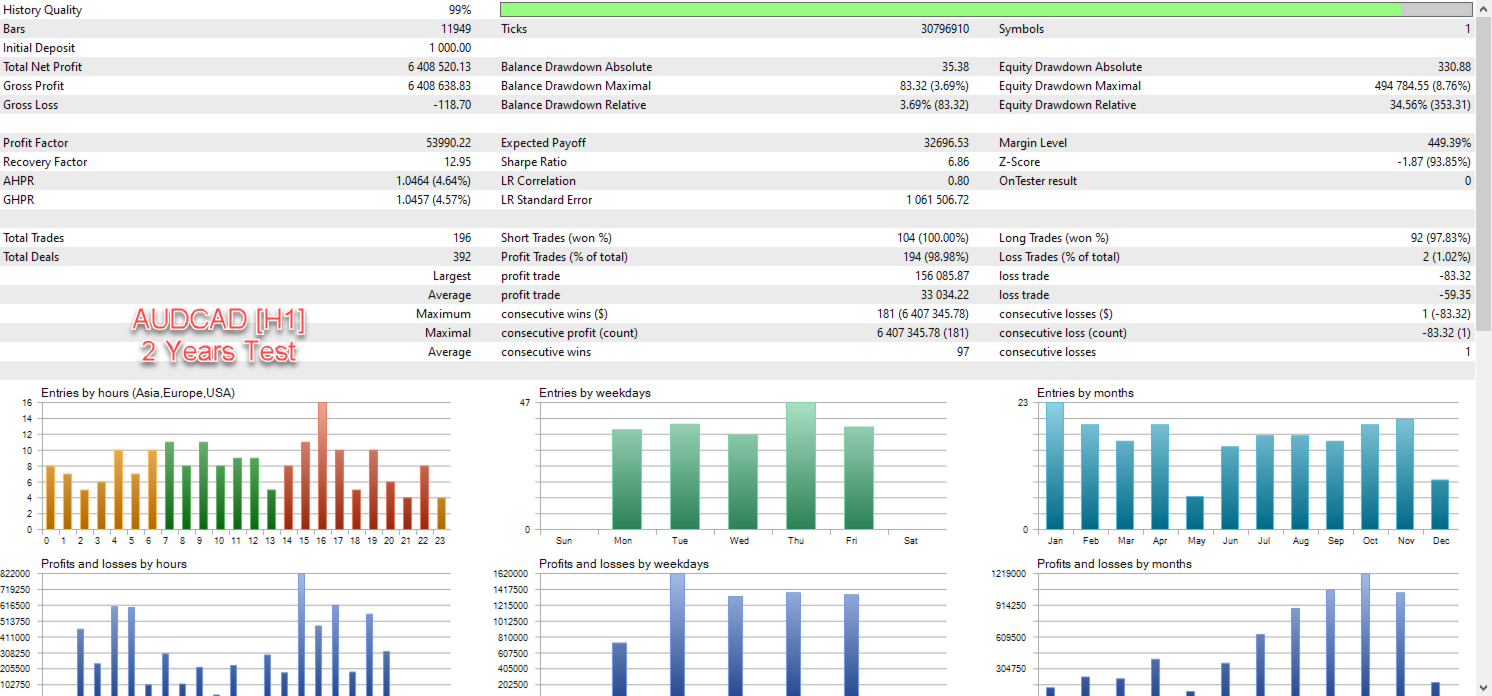
Task: Click Profit Trades value '194 (98.98%)'
Action: click(936, 257)
